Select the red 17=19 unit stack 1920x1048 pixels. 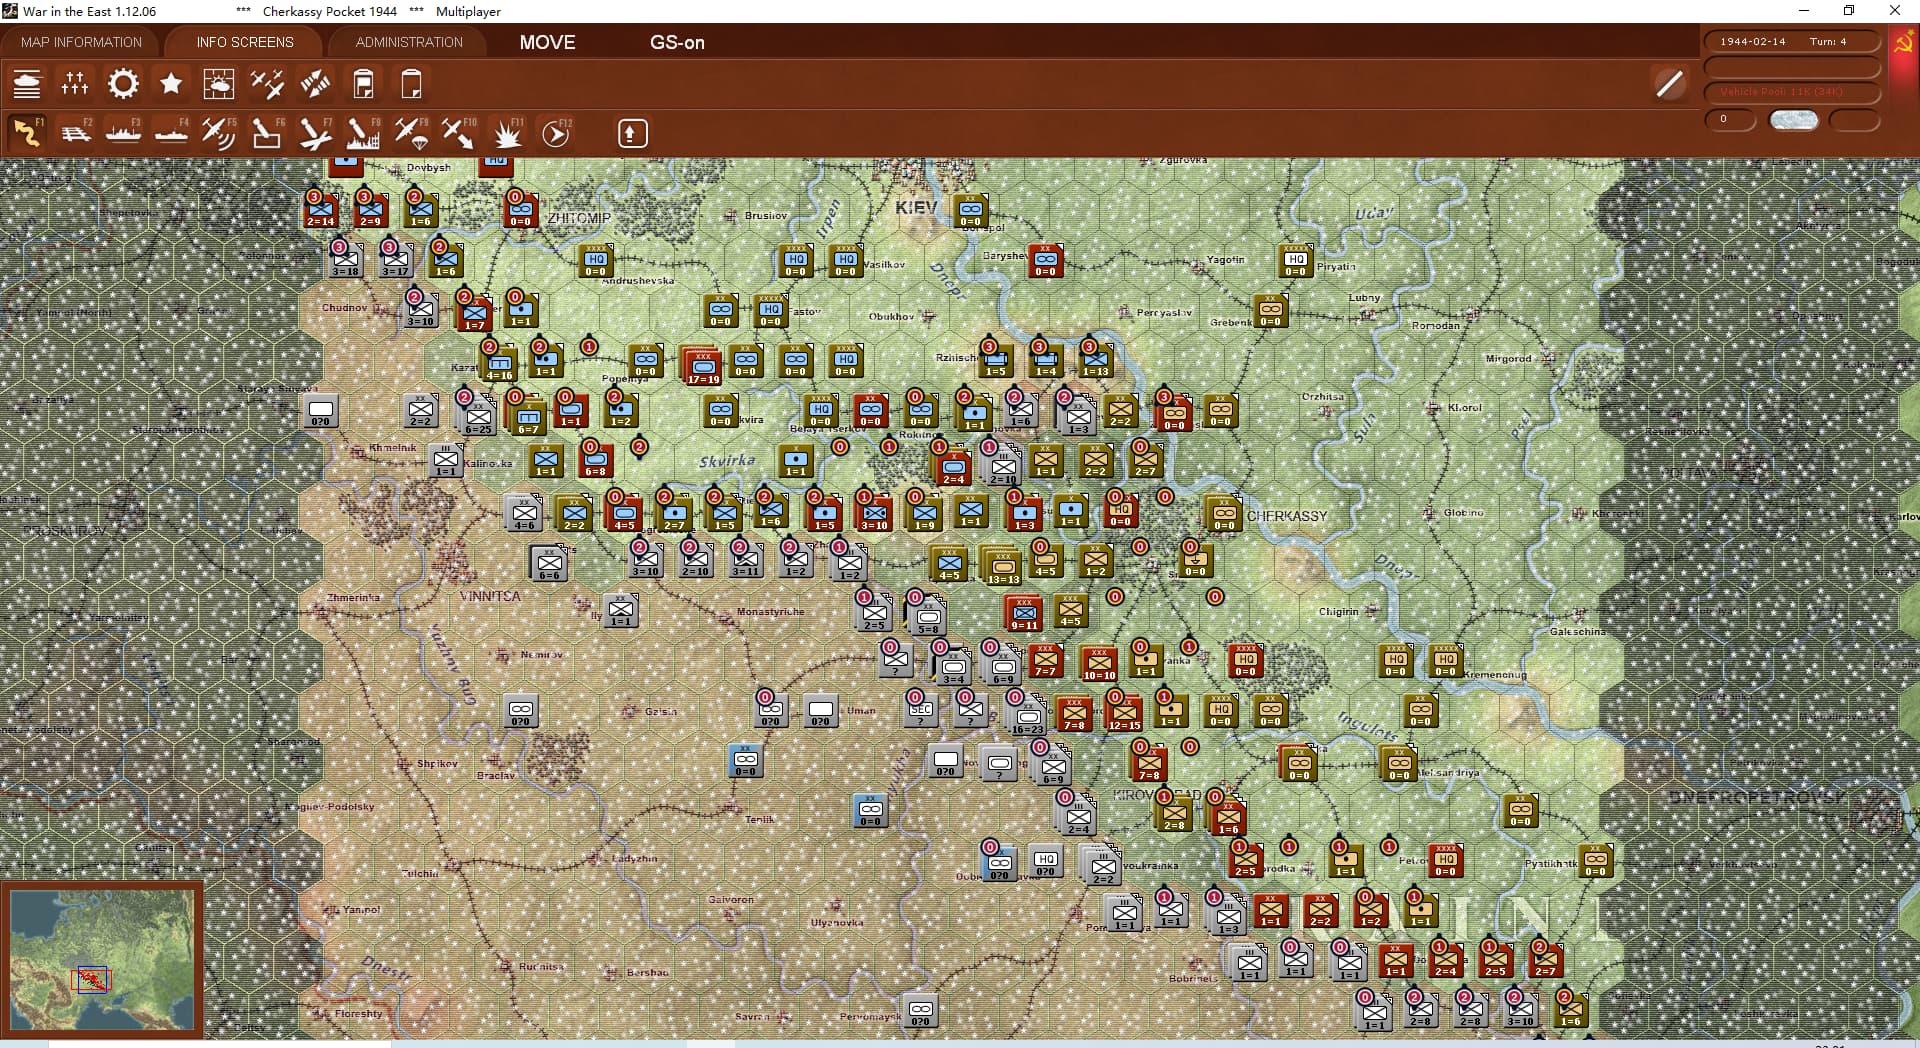[703, 367]
